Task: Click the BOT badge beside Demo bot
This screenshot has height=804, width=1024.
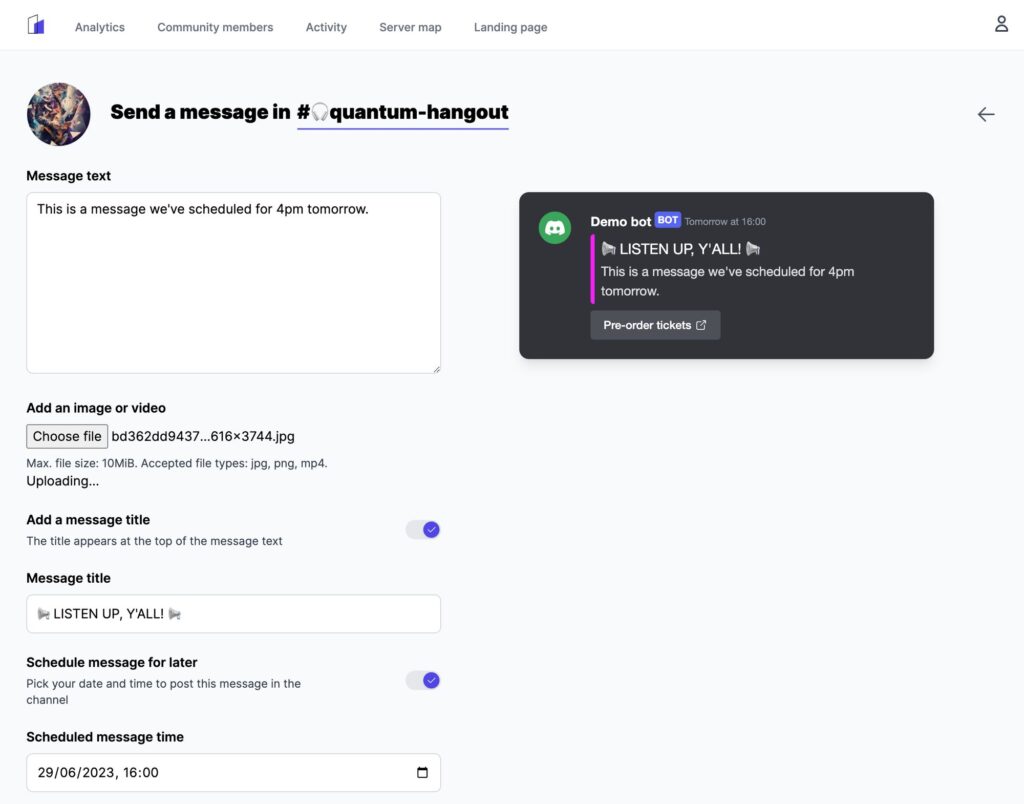Action: tap(667, 220)
